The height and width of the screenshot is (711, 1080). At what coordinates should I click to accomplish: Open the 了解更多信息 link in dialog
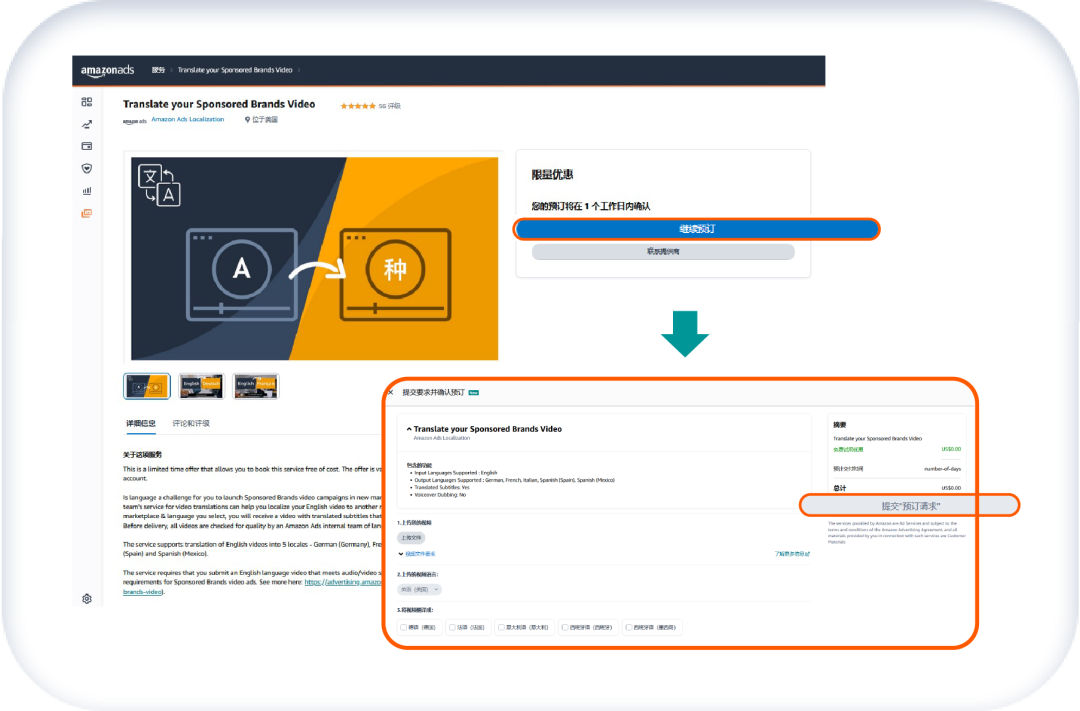[792, 554]
